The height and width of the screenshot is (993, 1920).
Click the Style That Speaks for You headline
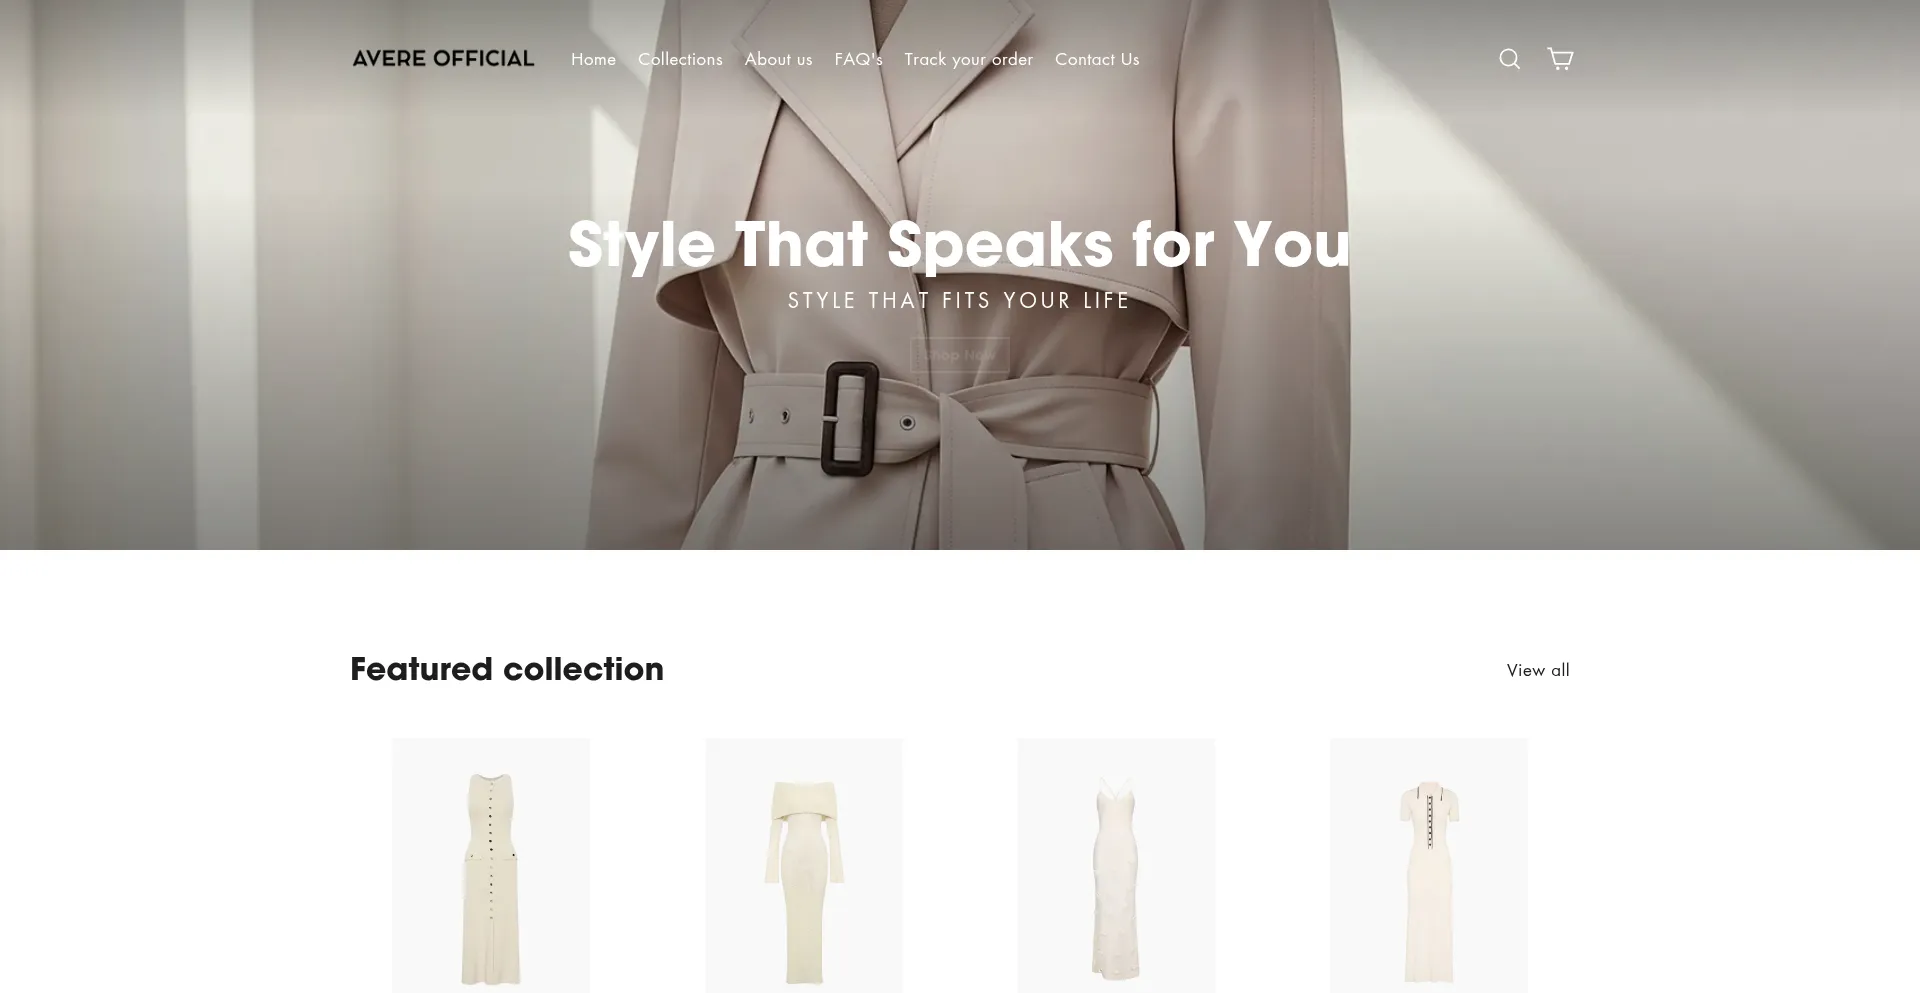[x=959, y=243]
